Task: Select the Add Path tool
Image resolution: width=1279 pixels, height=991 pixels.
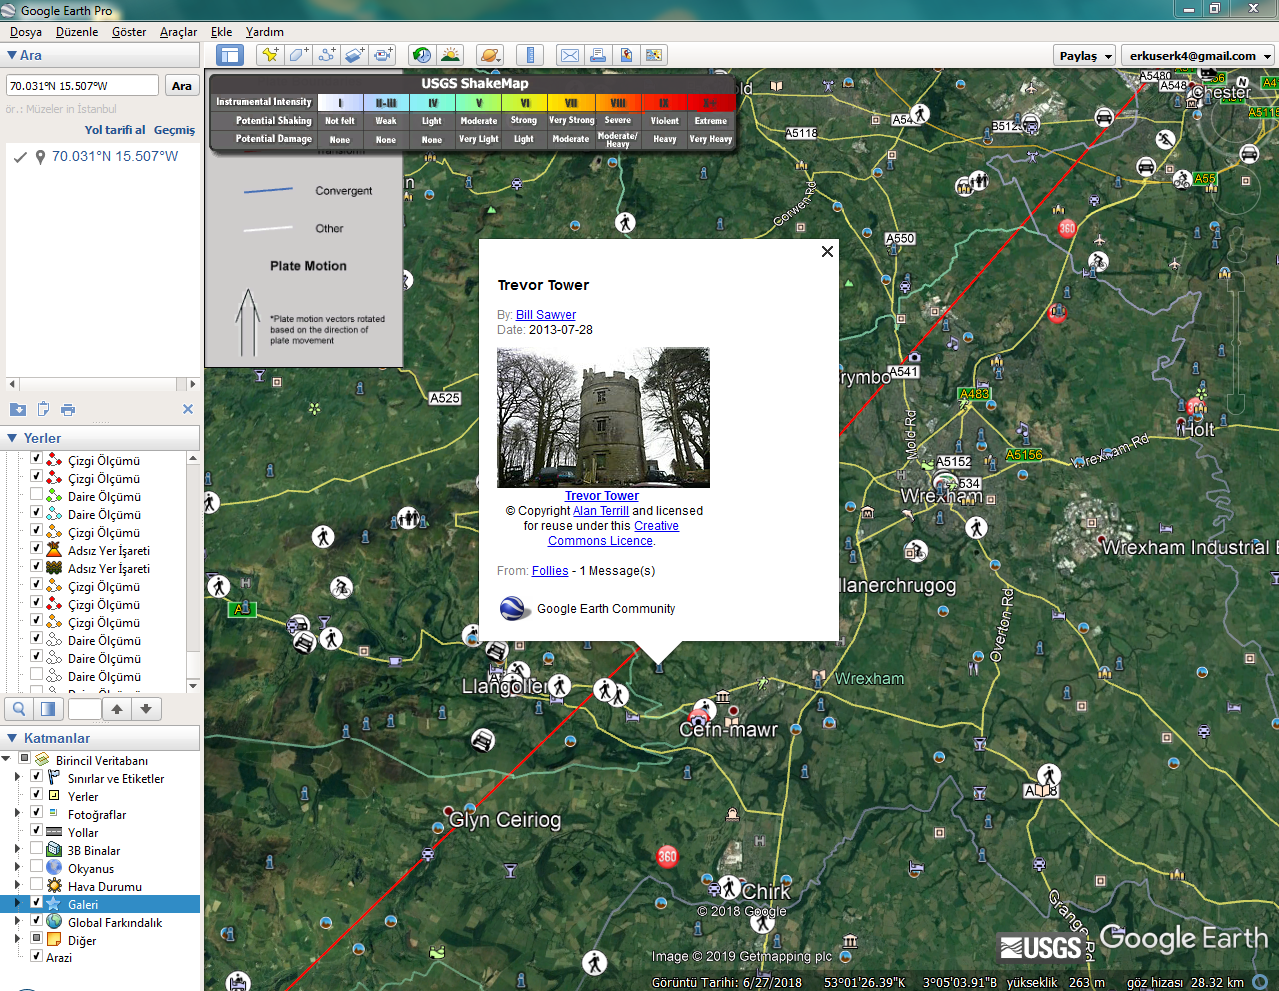Action: click(x=327, y=55)
